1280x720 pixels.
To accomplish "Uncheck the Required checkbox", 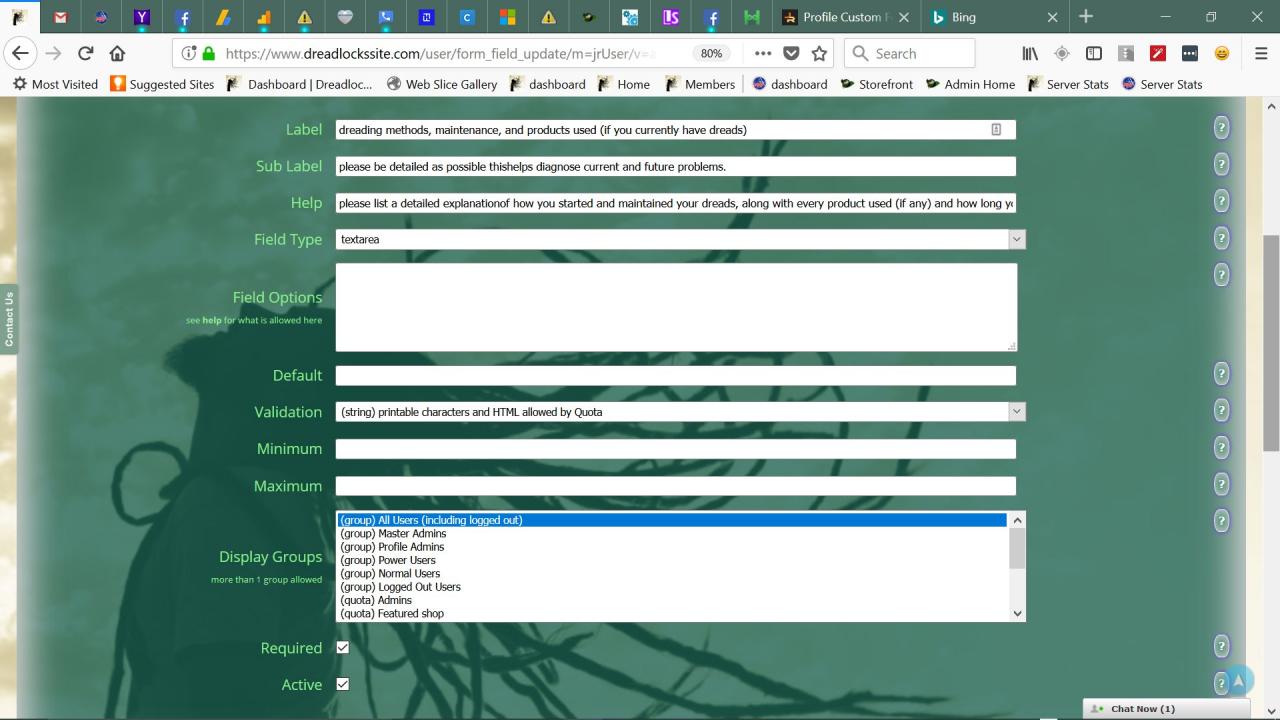I will 343,648.
